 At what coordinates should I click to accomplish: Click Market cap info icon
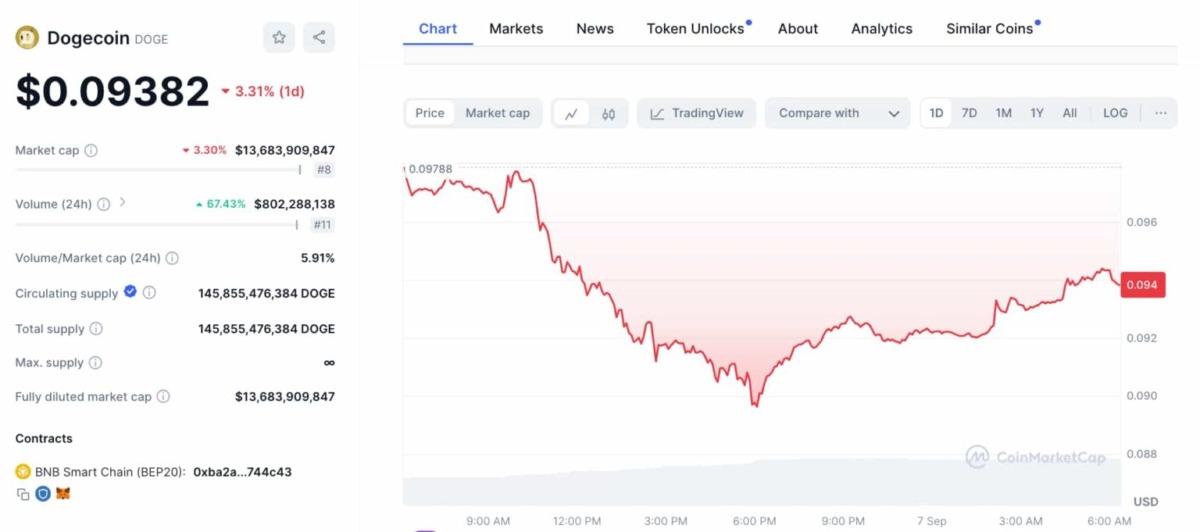tap(91, 151)
